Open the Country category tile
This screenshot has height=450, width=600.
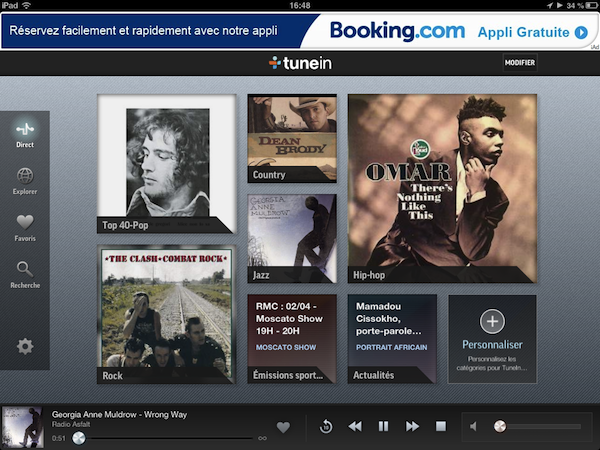click(292, 138)
